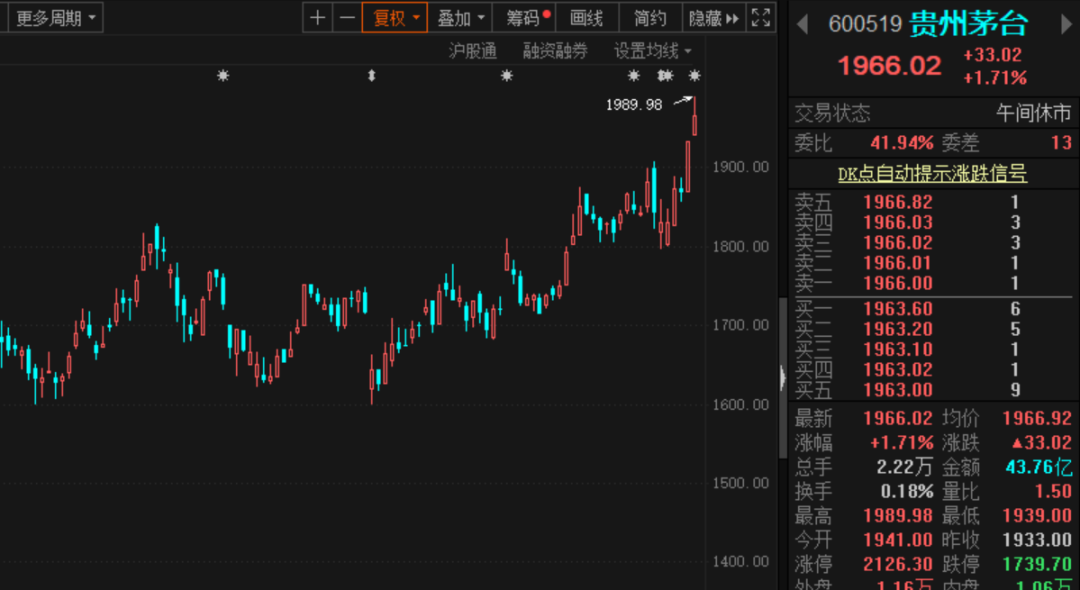Toggle 简约 simple mode

(x=650, y=17)
